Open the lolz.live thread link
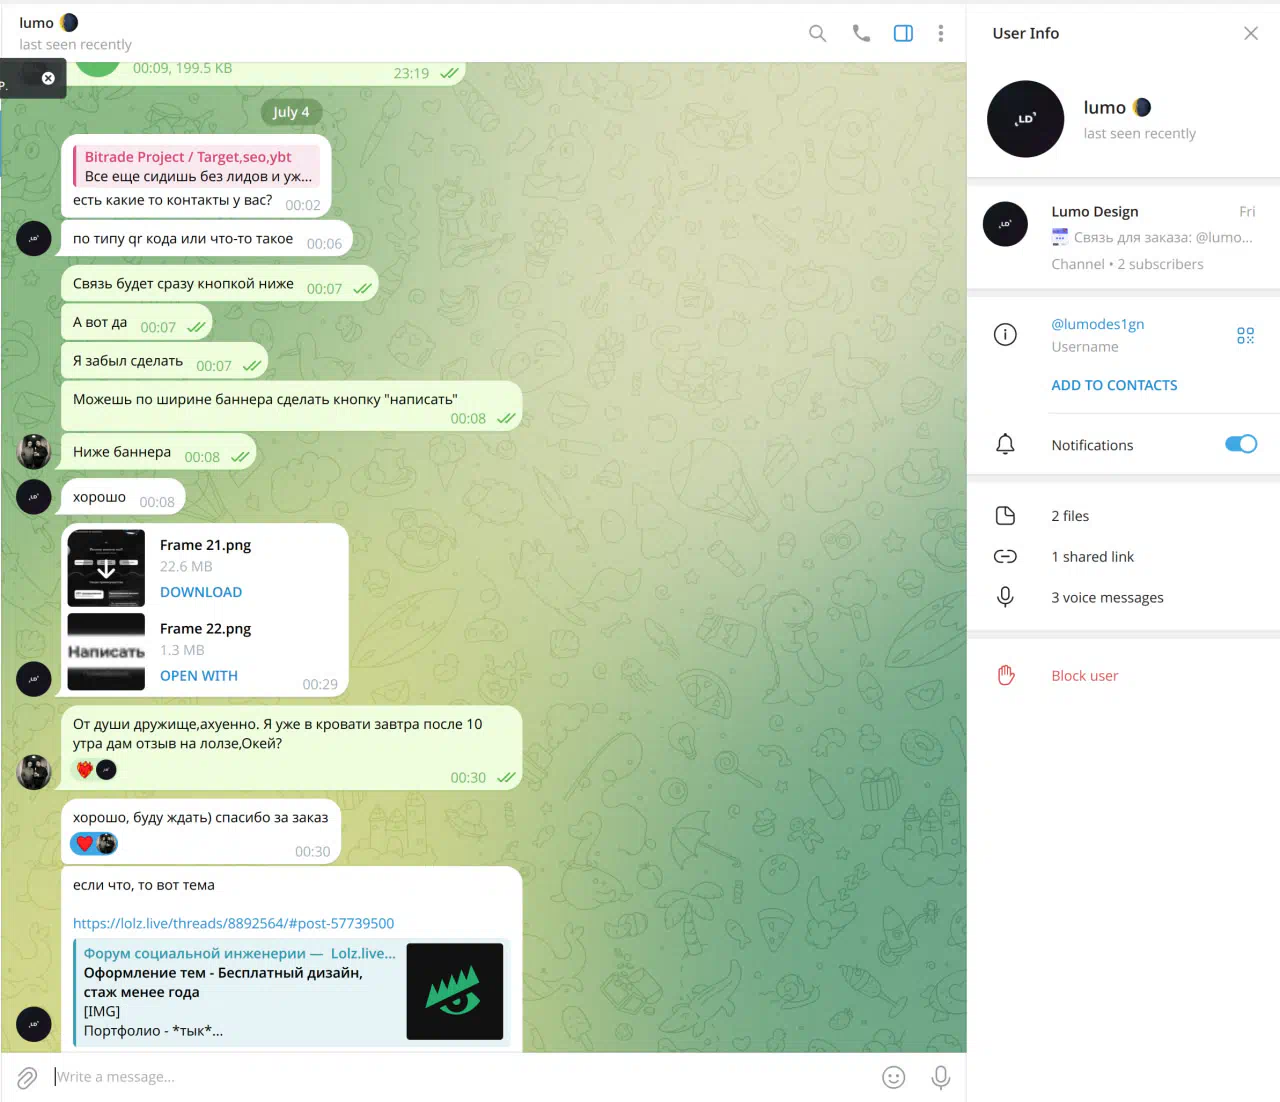1280x1102 pixels. point(233,923)
